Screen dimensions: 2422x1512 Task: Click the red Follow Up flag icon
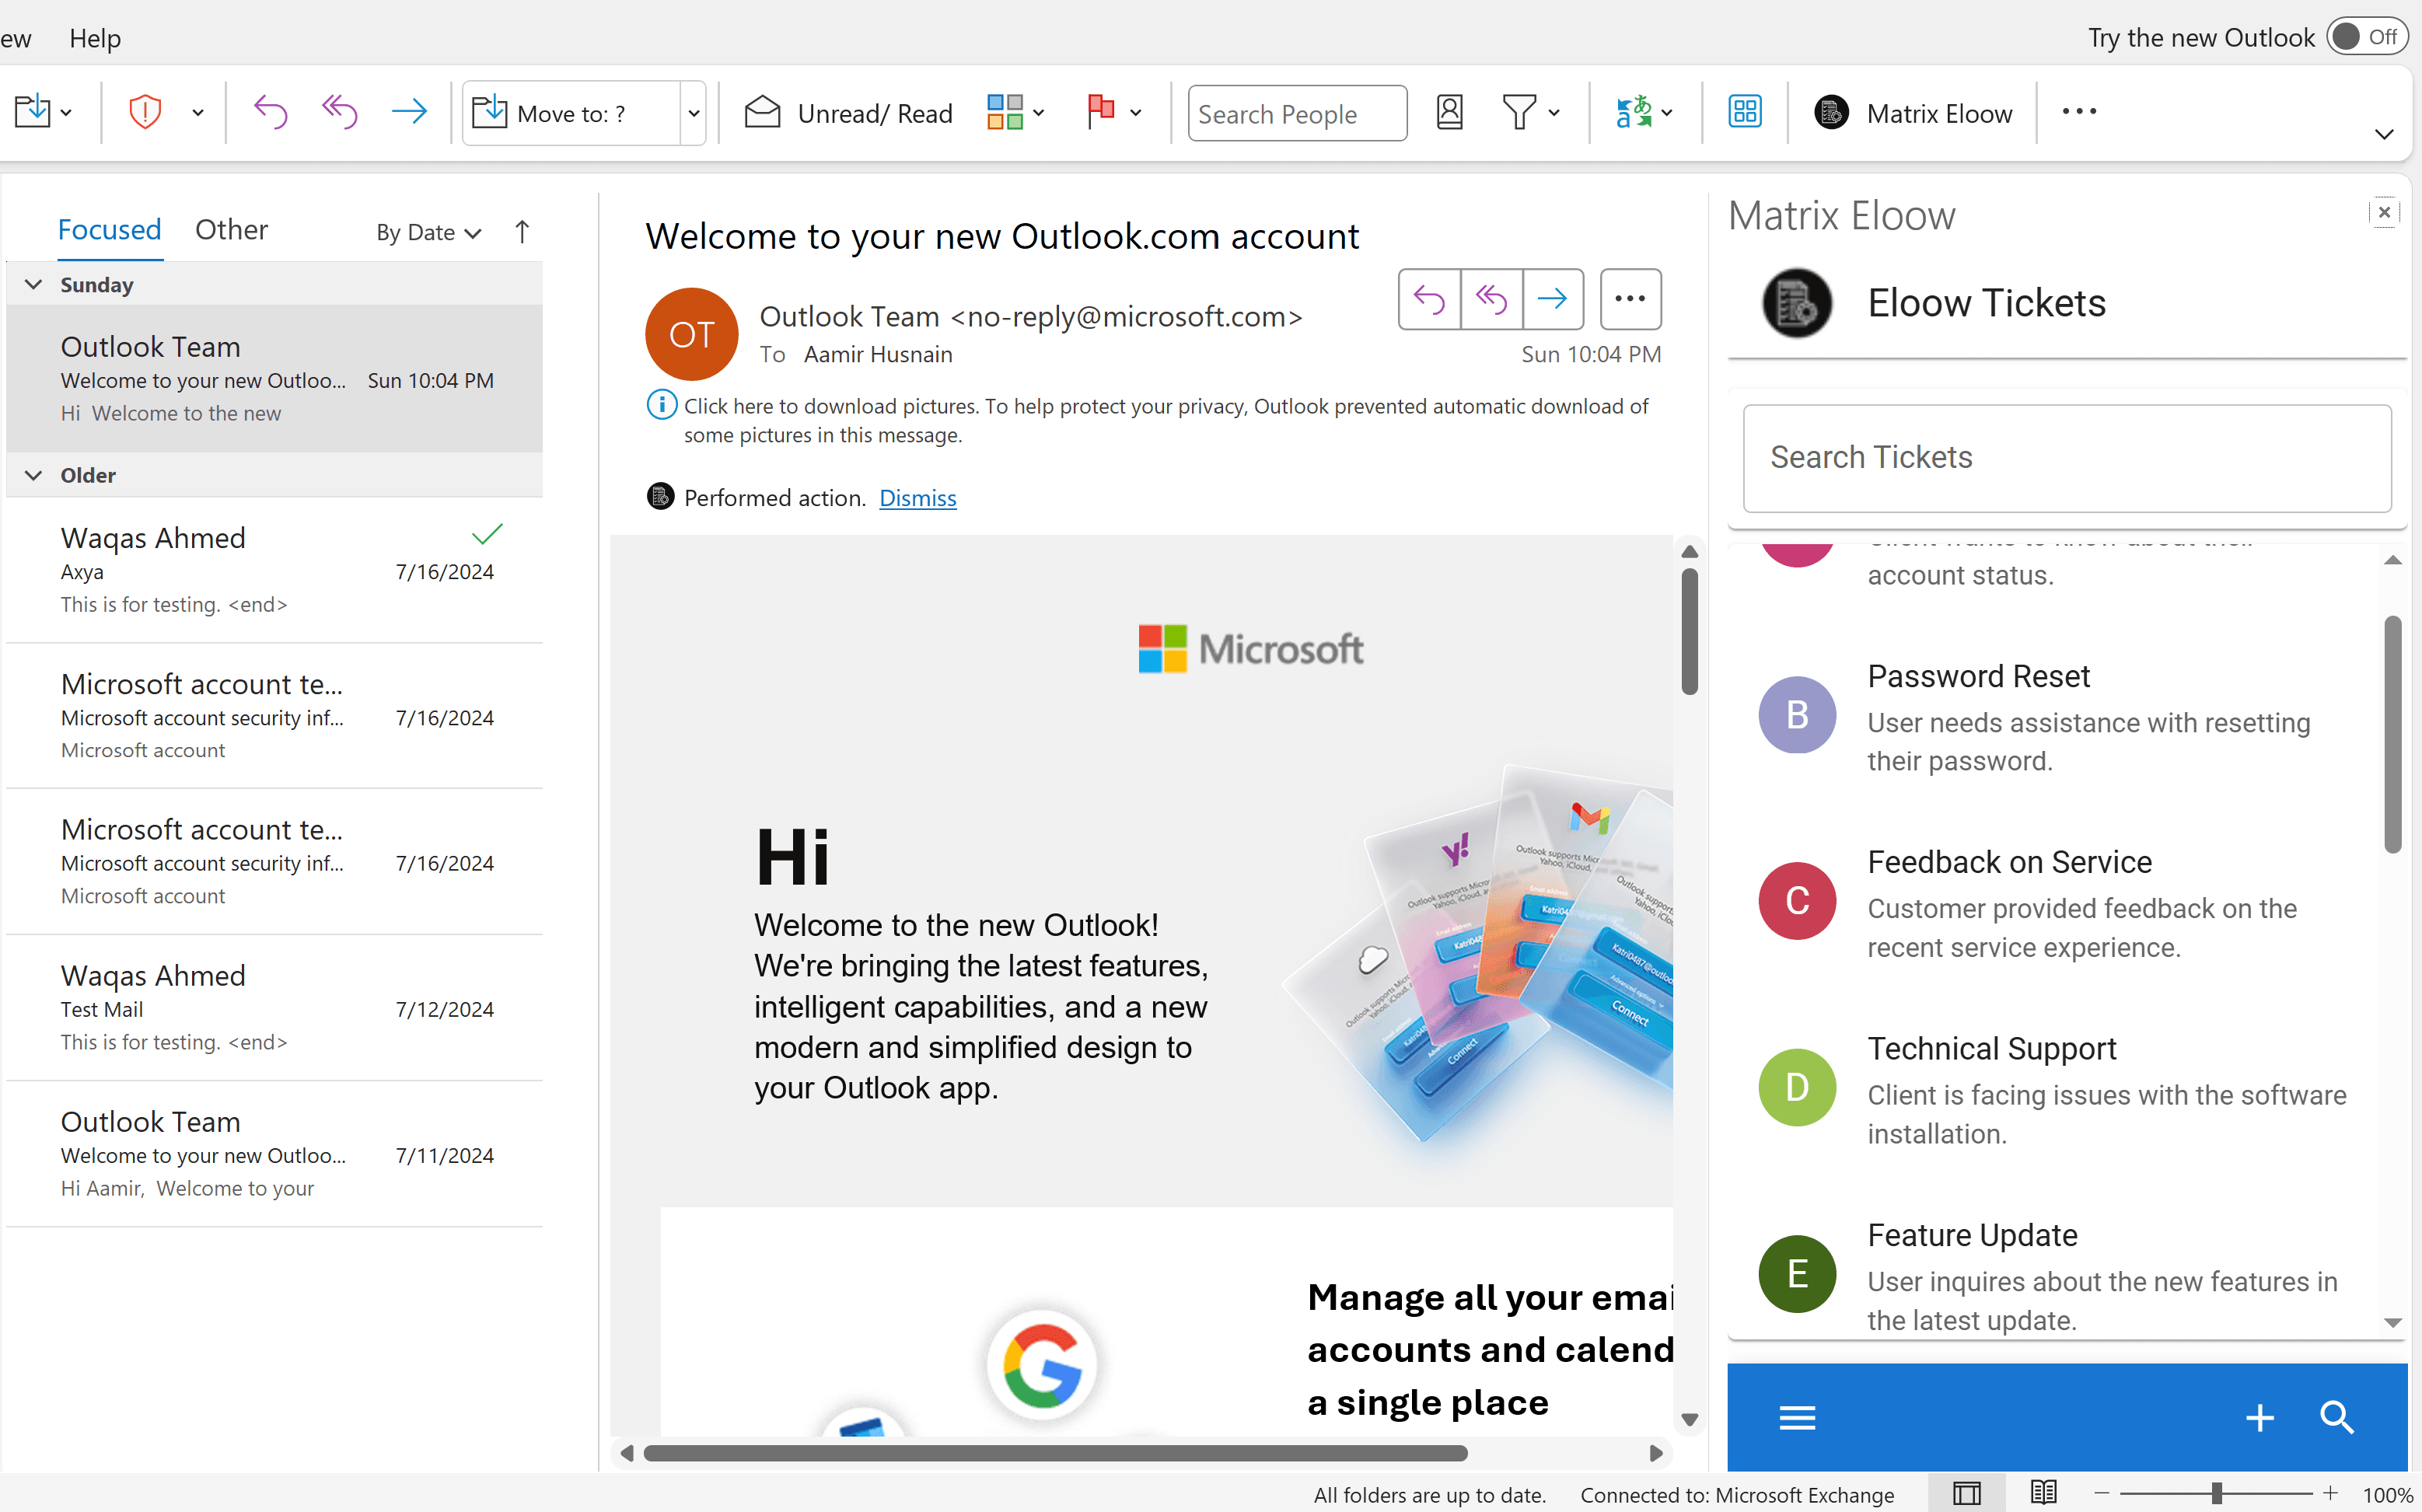point(1101,112)
